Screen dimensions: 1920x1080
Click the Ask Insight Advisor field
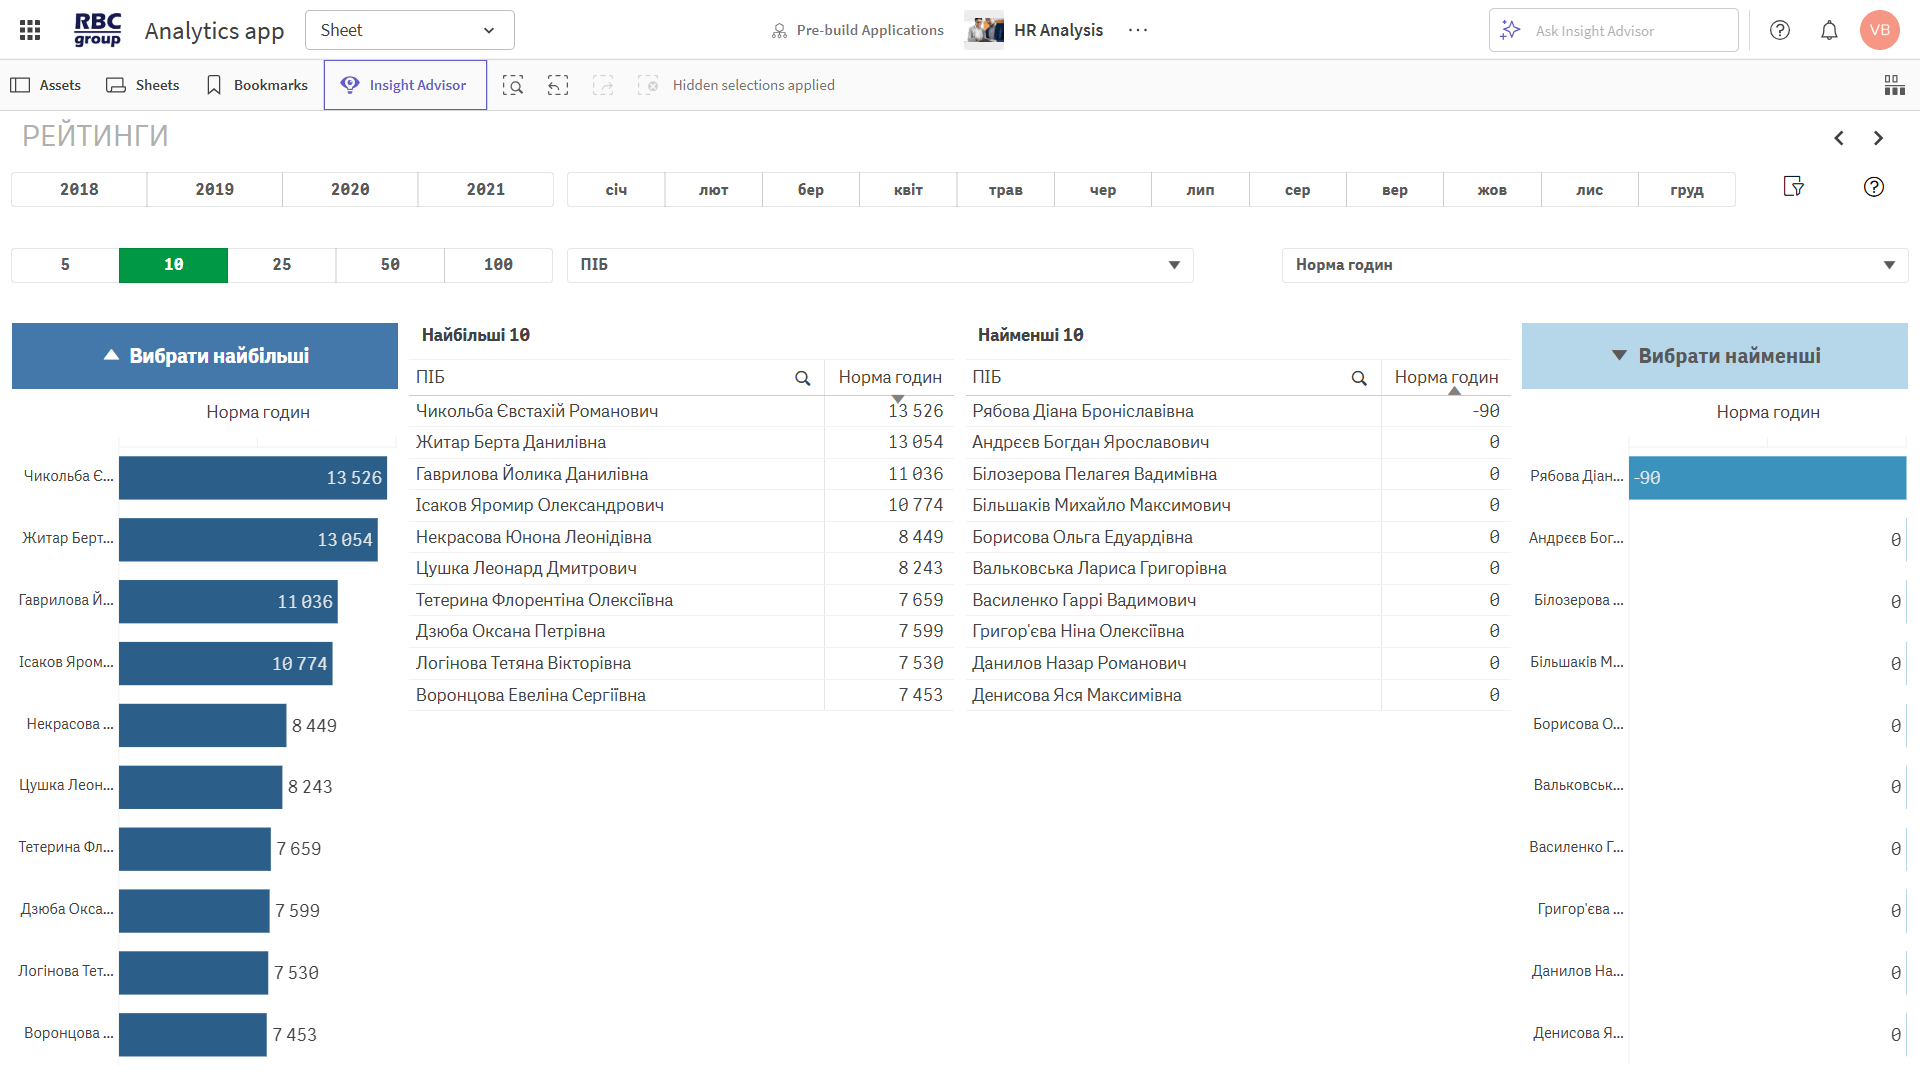click(1613, 31)
